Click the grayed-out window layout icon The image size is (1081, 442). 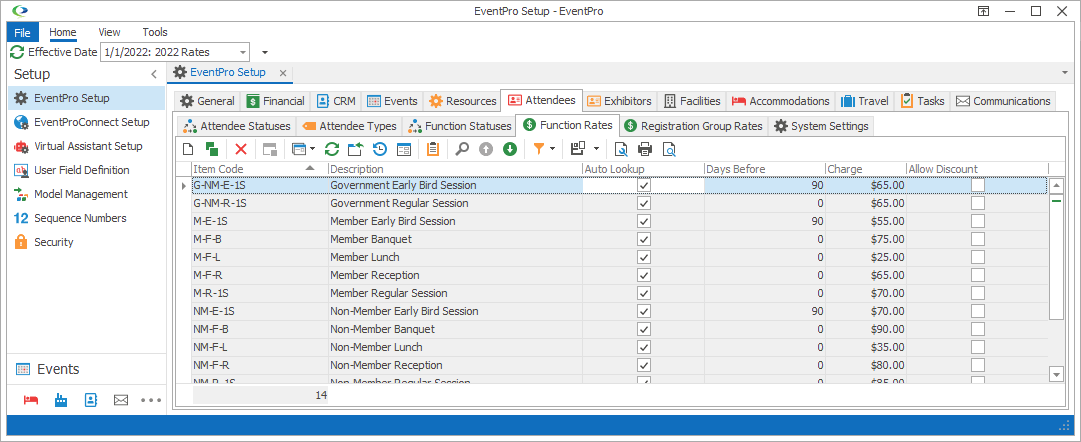tap(270, 148)
